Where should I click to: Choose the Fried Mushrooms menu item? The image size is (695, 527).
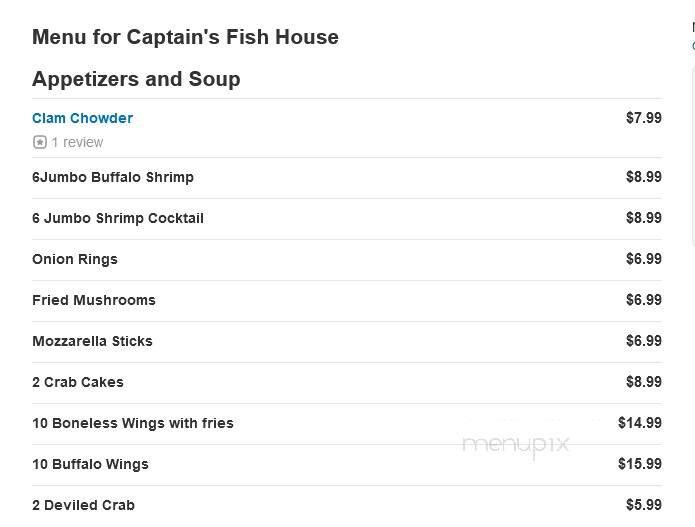[x=94, y=300]
